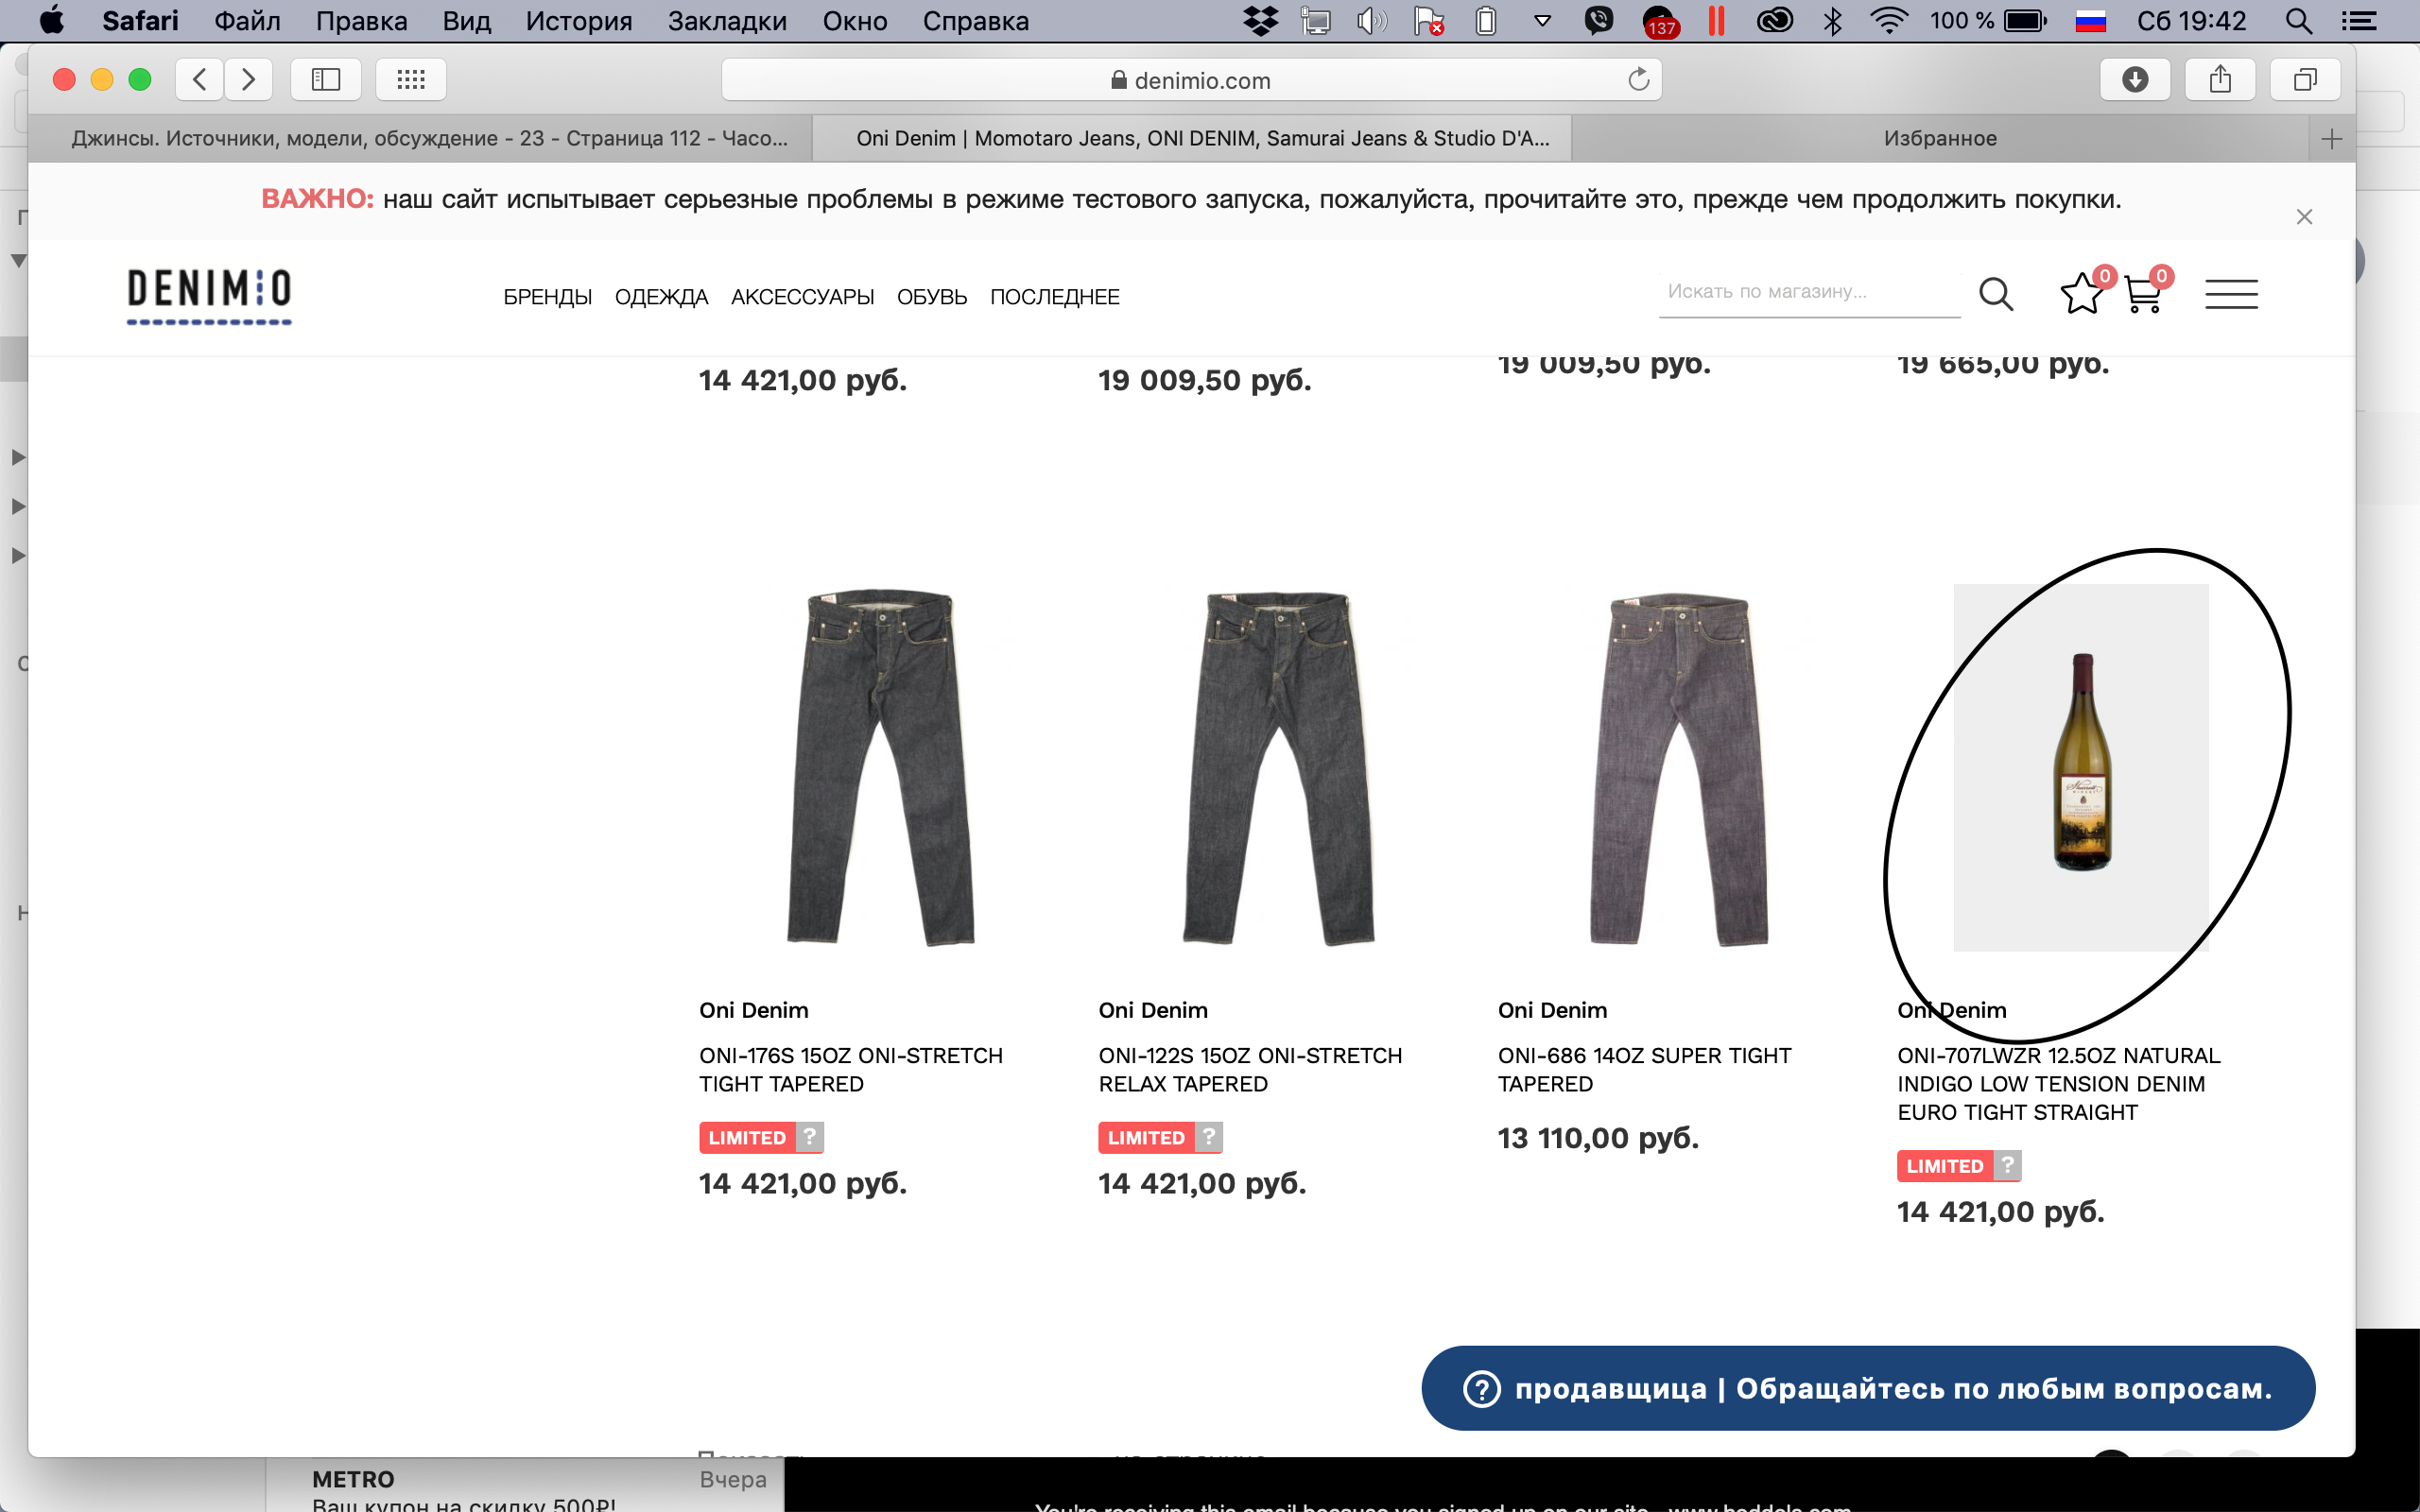
Task: Show Safari sidebar
Action: (x=326, y=80)
